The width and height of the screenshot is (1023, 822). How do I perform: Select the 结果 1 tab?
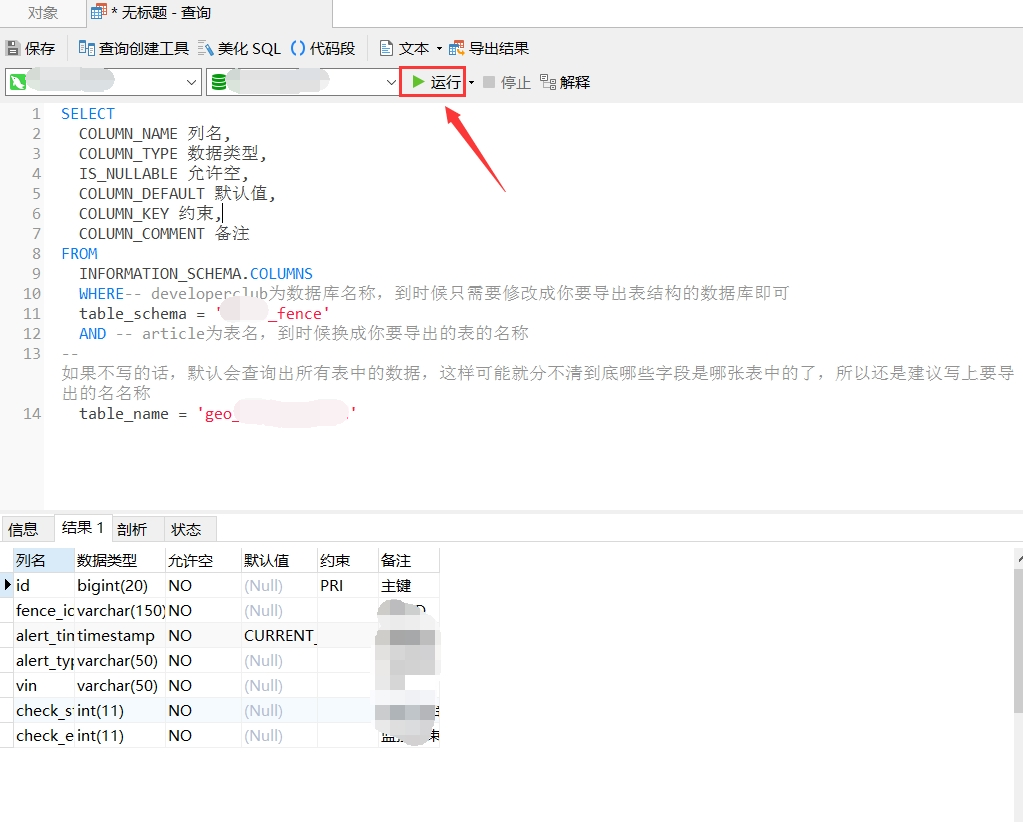point(83,528)
